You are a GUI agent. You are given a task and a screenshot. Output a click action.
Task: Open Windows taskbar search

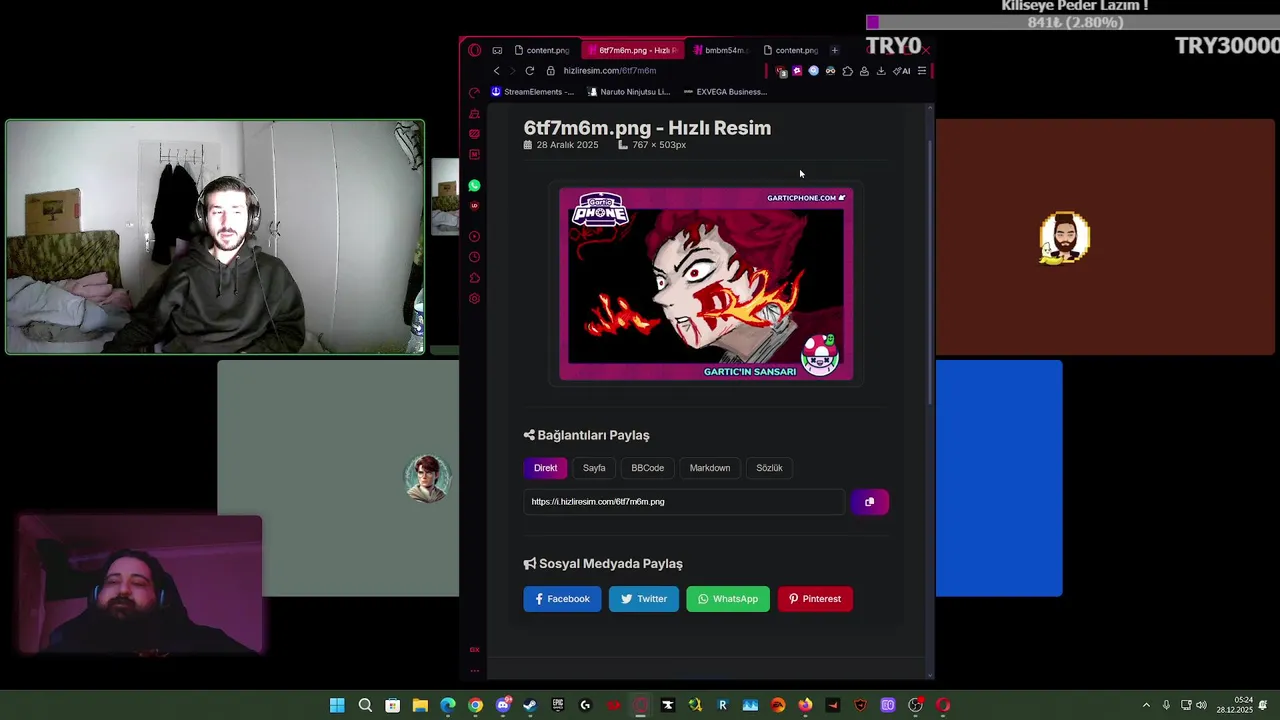point(365,705)
